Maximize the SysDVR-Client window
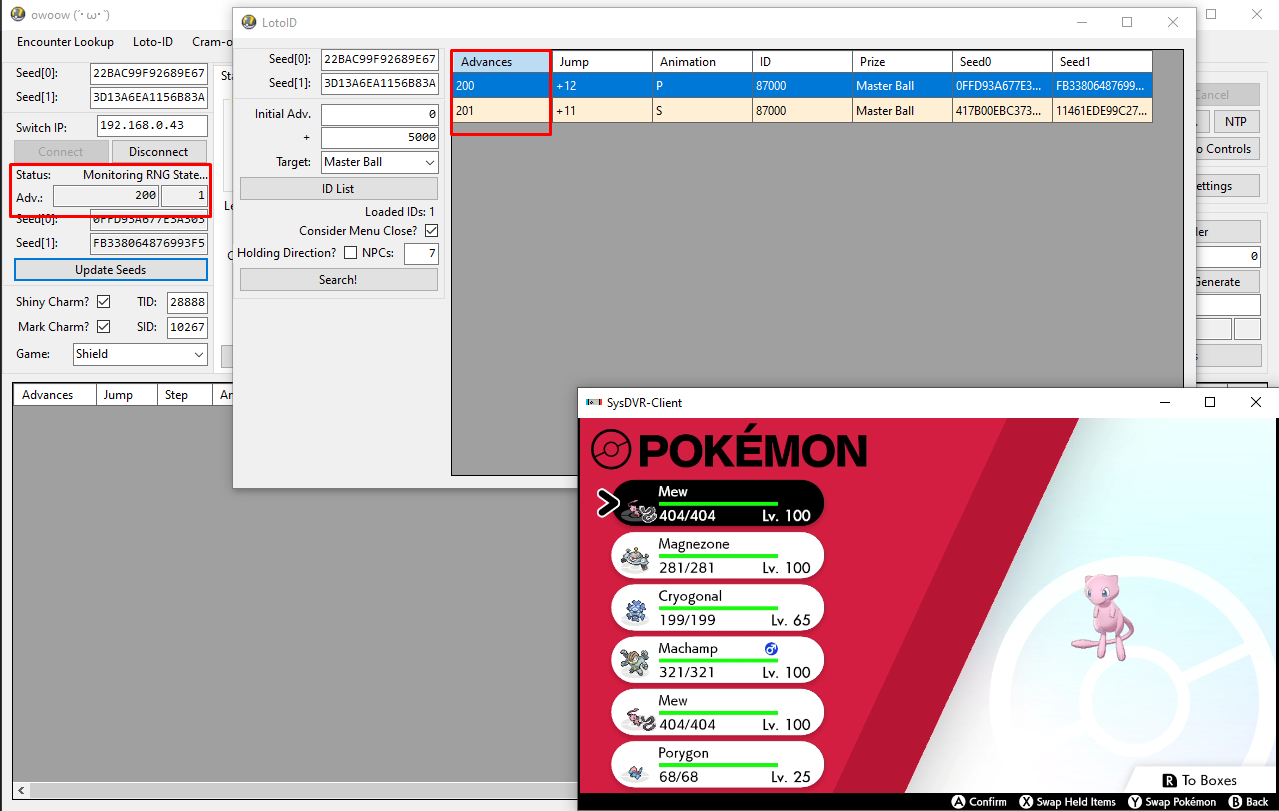The width and height of the screenshot is (1279, 811). (1210, 402)
